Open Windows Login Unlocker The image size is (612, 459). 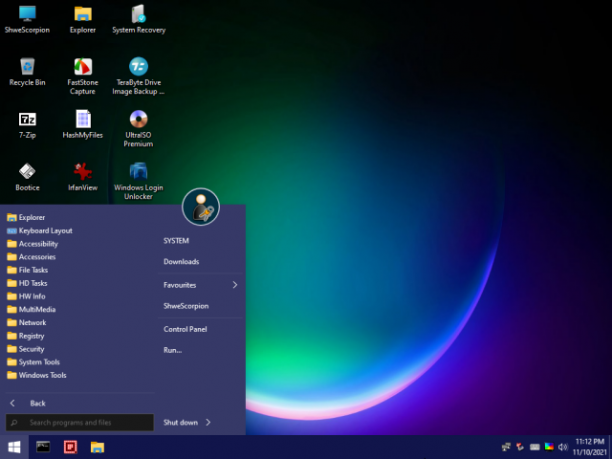click(x=139, y=181)
